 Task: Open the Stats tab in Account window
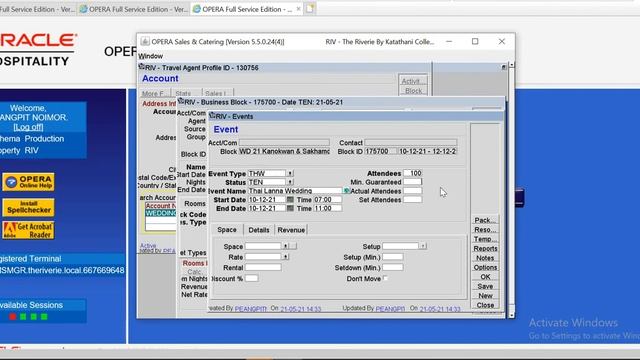[x=186, y=93]
